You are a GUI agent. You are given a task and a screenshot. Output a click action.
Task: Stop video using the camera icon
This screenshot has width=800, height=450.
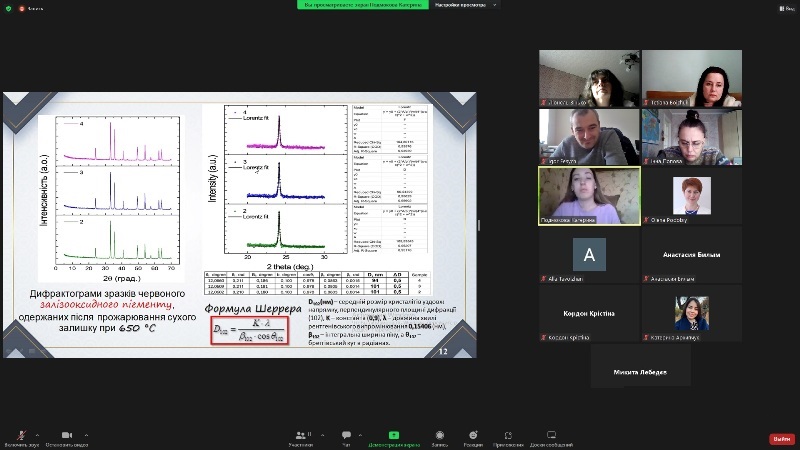[67, 437]
